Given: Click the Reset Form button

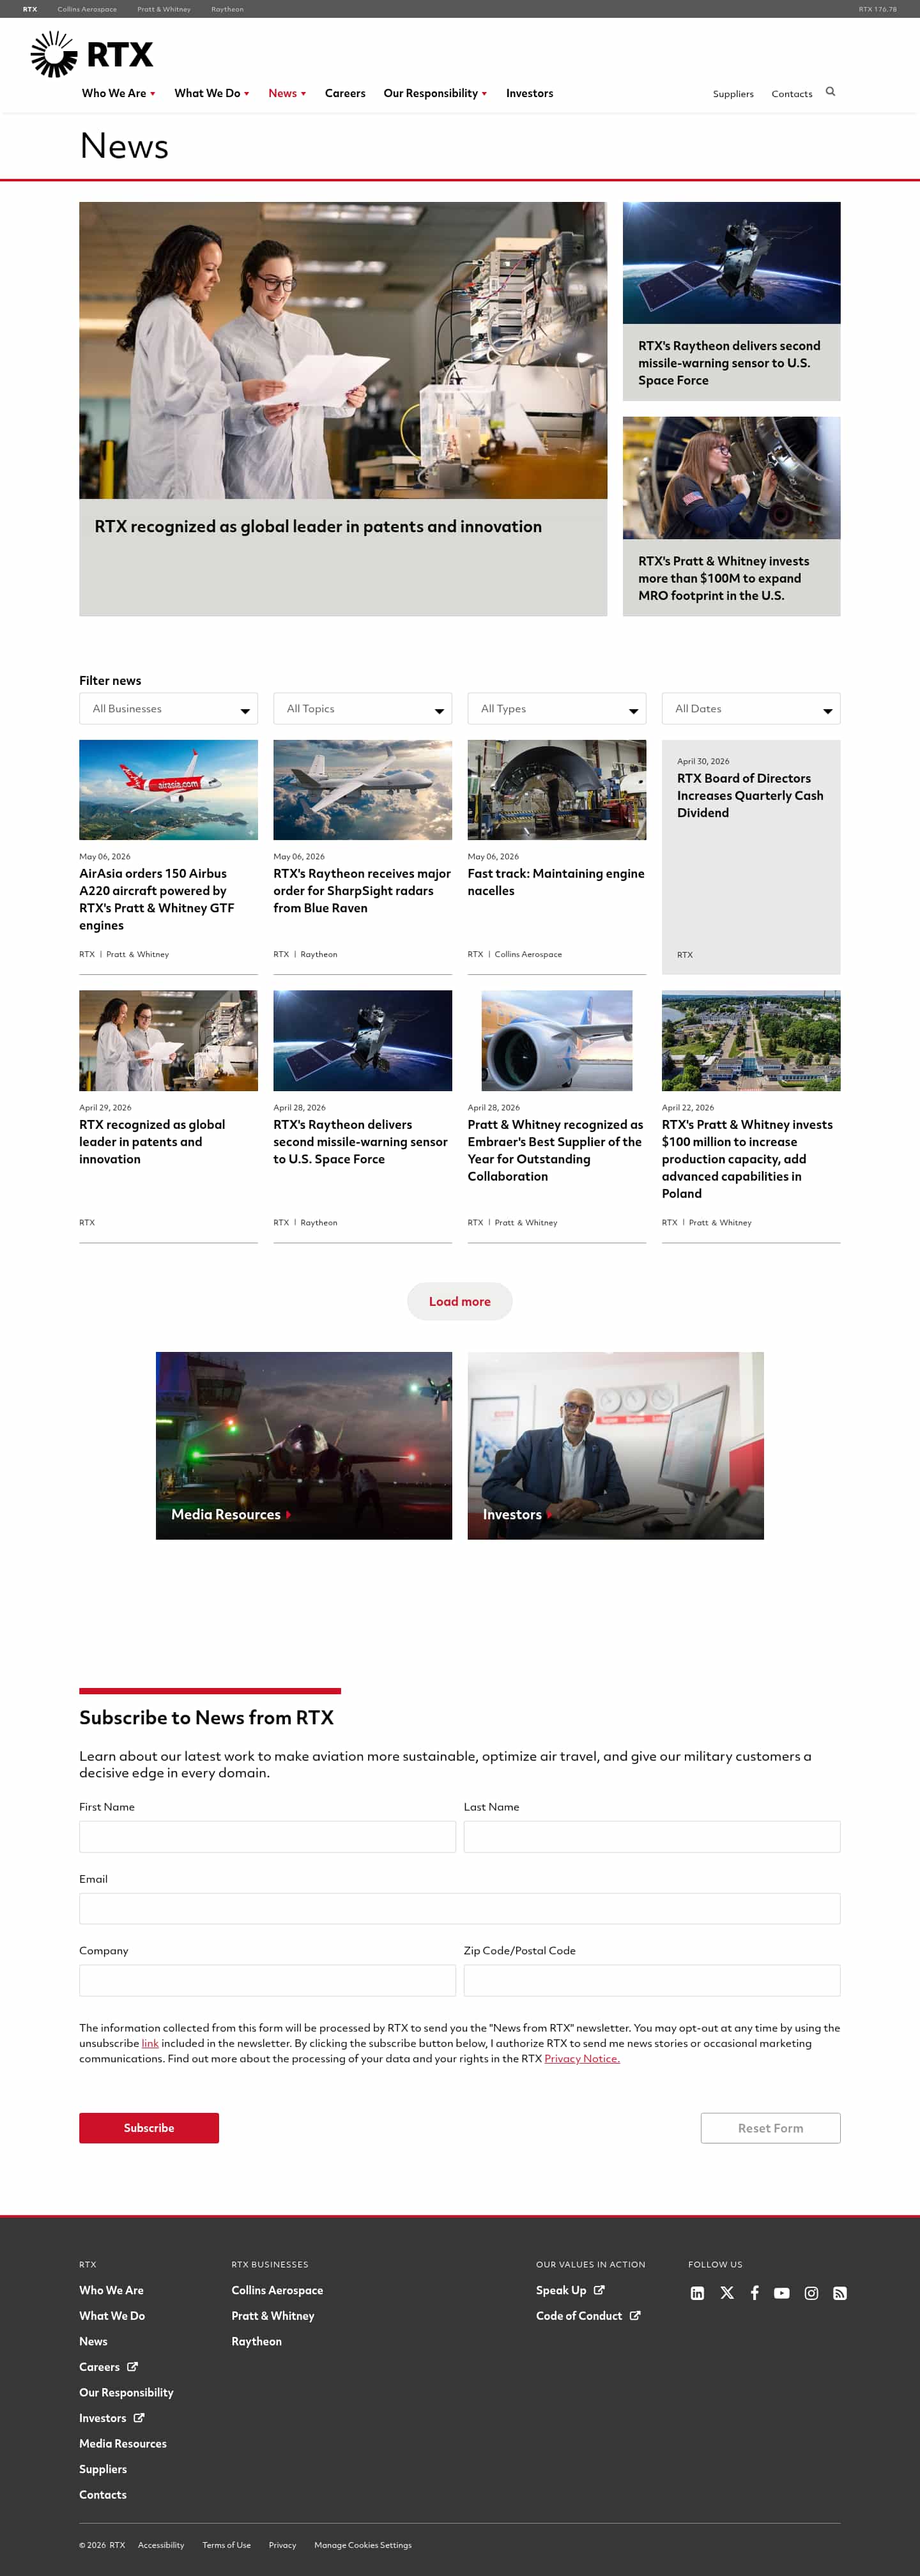Looking at the screenshot, I should point(770,2128).
